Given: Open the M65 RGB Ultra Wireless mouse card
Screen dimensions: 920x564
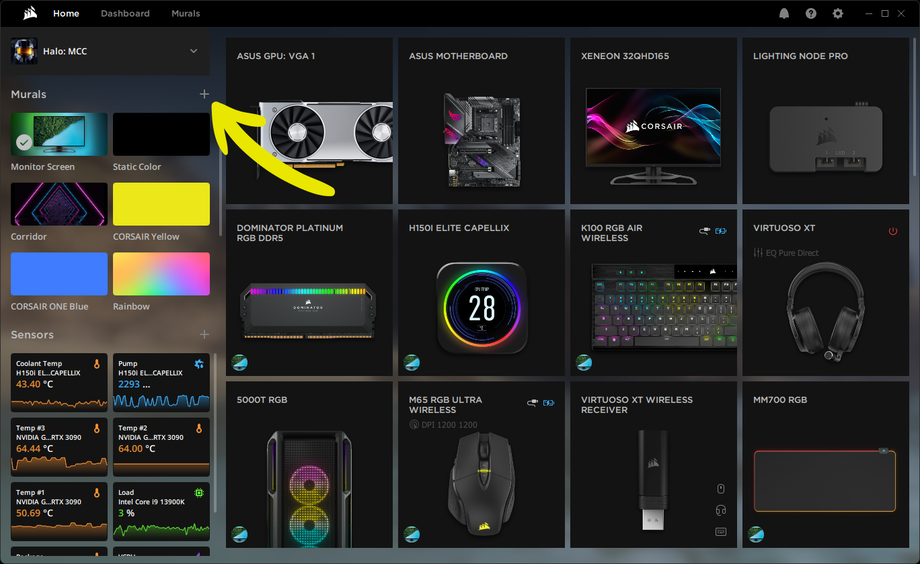Looking at the screenshot, I should point(481,465).
